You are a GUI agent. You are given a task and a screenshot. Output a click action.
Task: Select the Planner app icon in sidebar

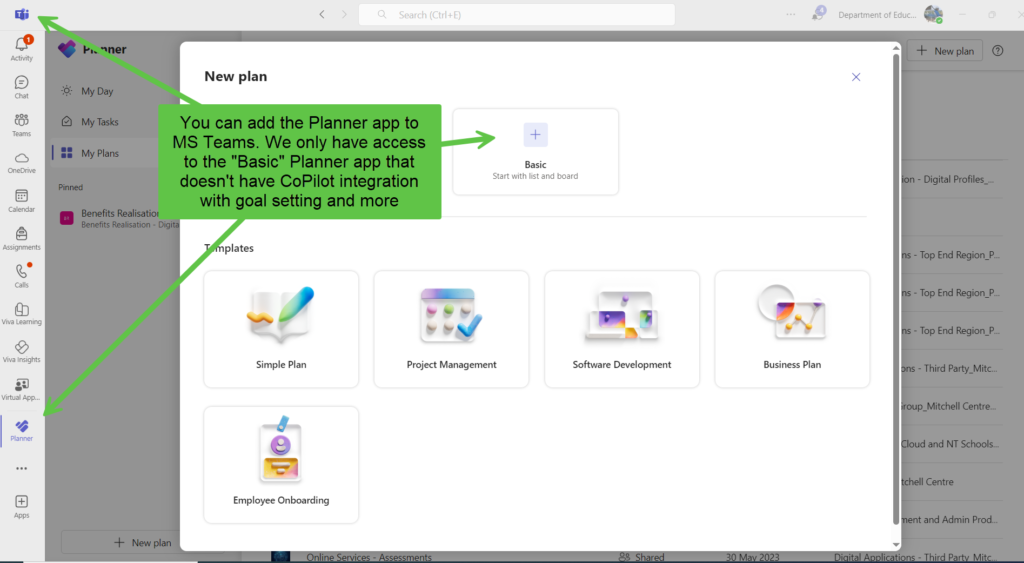tap(22, 430)
